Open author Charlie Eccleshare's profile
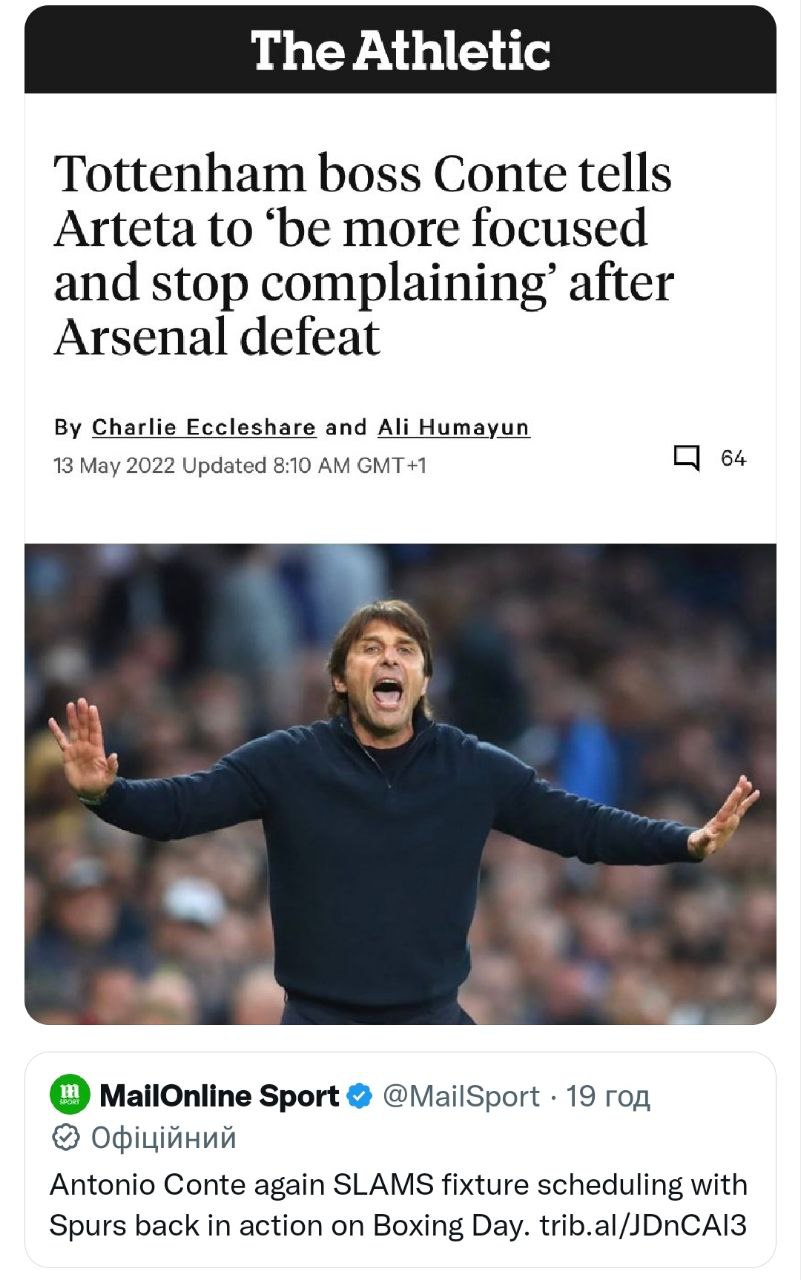 click(x=204, y=427)
